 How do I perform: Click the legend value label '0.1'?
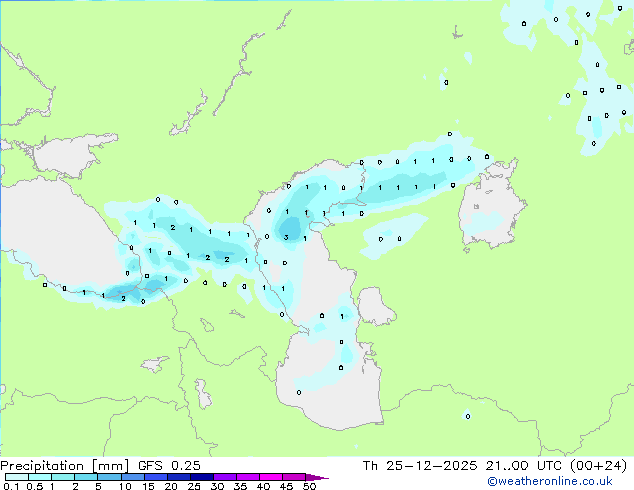coord(11,486)
